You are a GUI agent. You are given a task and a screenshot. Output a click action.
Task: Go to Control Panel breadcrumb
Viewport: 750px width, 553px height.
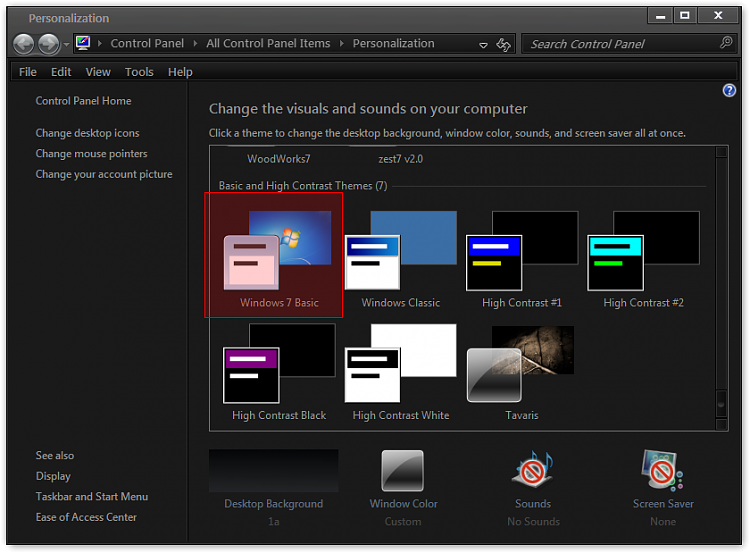(147, 44)
